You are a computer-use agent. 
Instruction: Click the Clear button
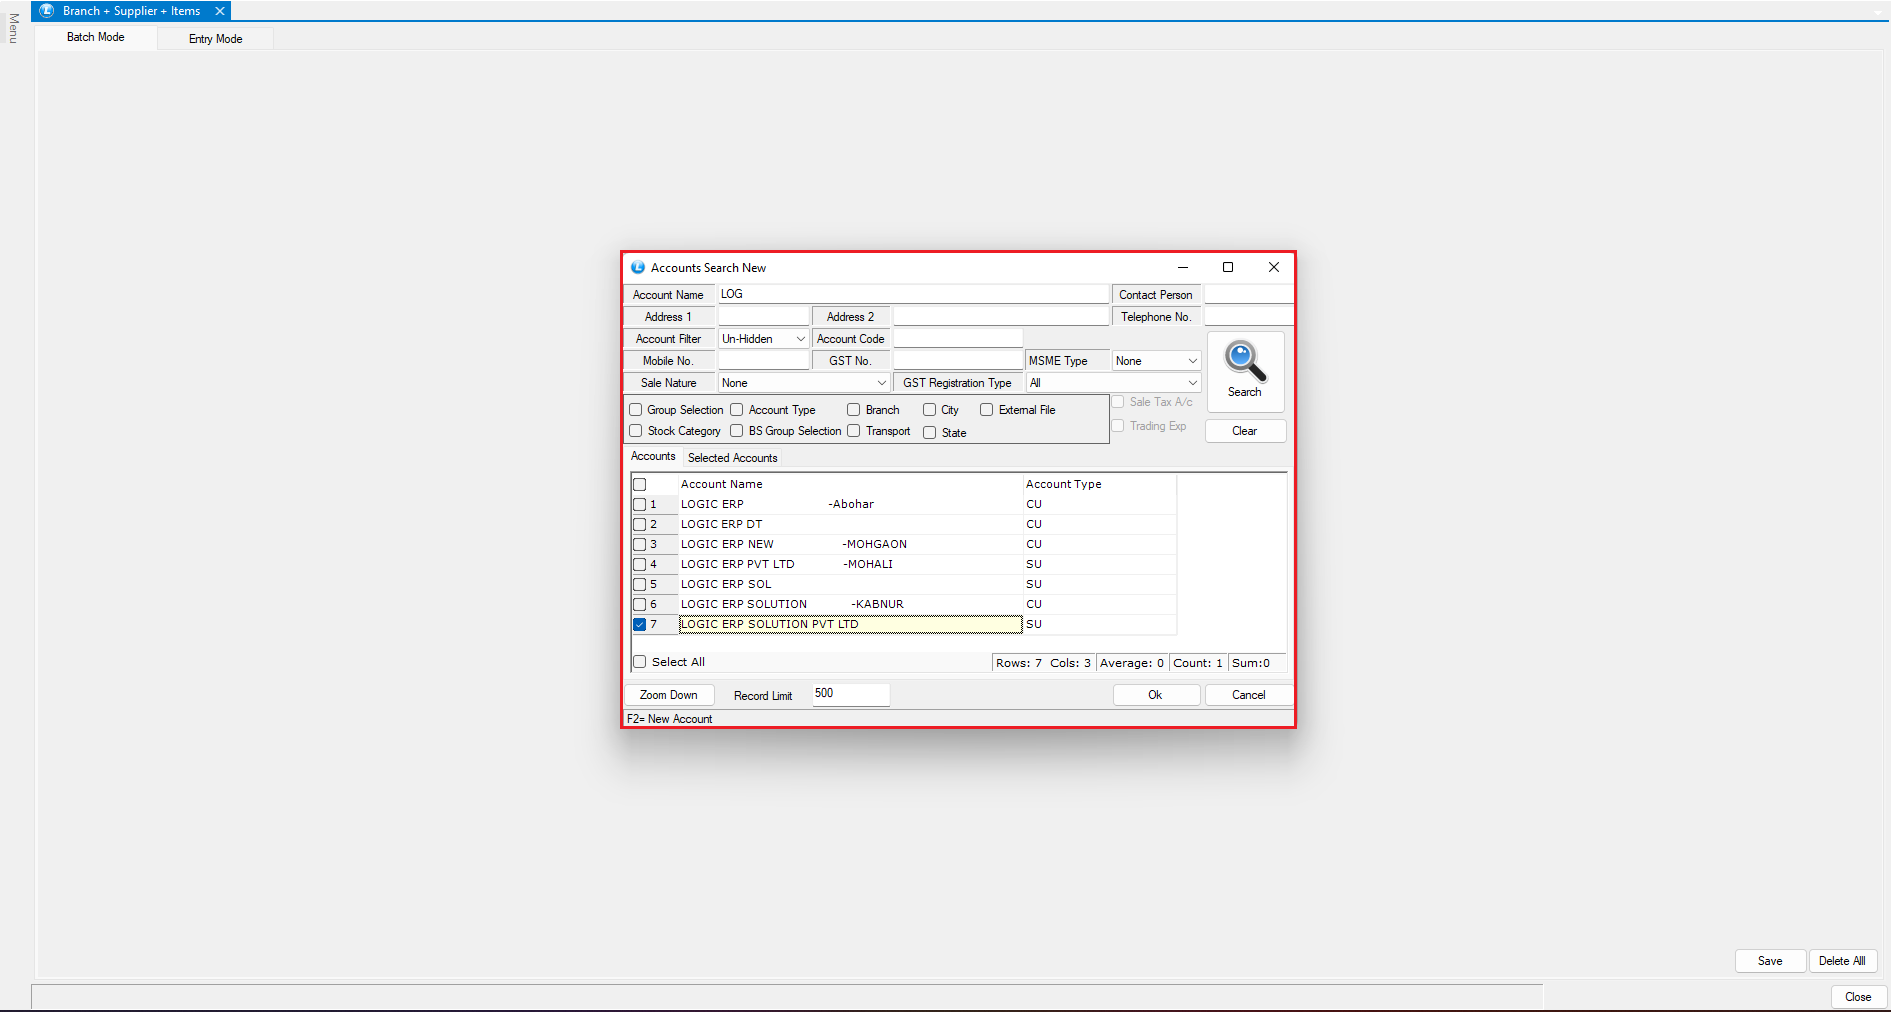coord(1244,431)
